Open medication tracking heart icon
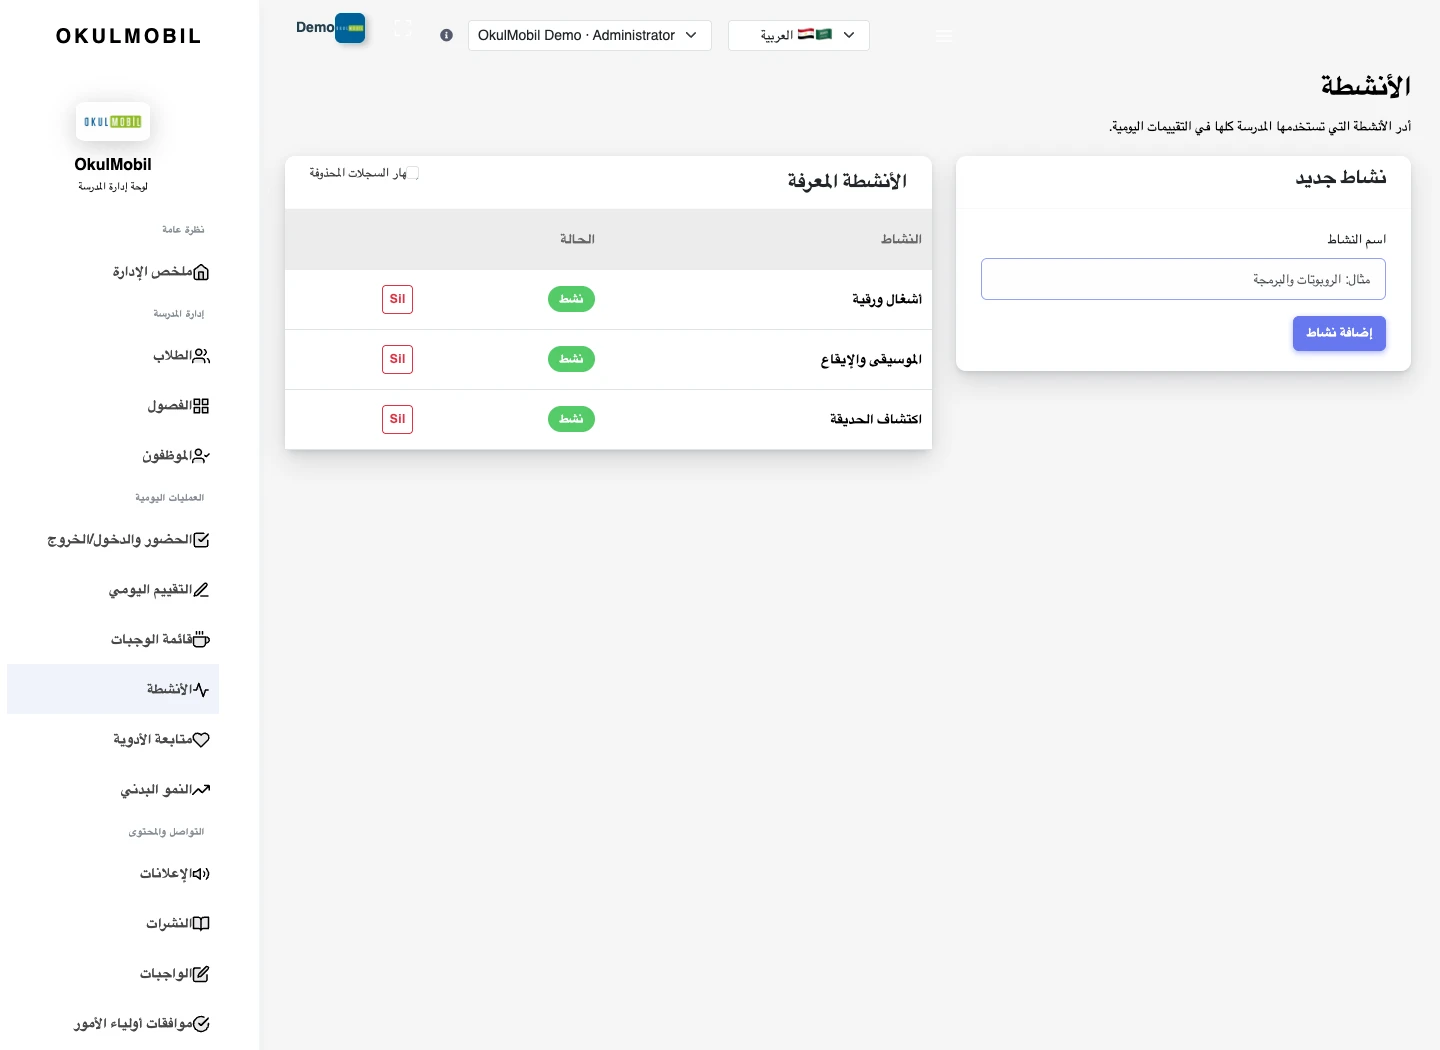The width and height of the screenshot is (1440, 1050). click(x=201, y=740)
